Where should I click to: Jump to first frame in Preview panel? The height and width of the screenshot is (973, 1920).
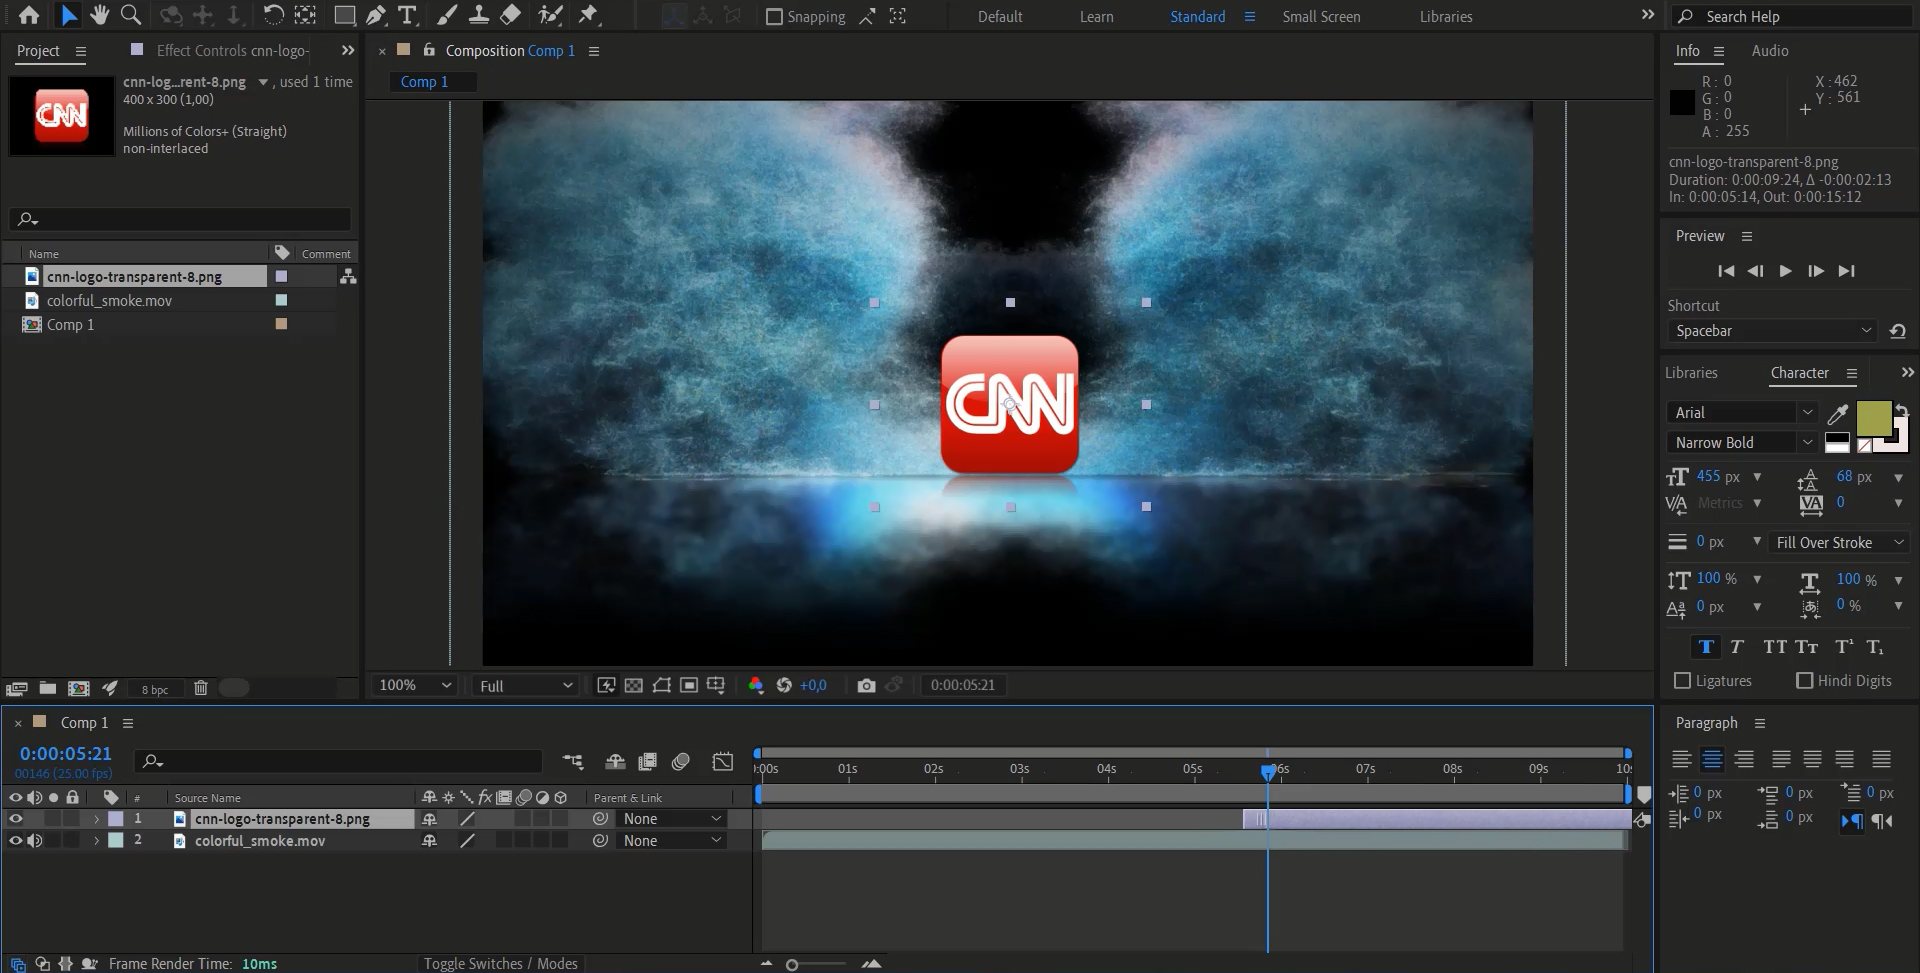coord(1725,271)
